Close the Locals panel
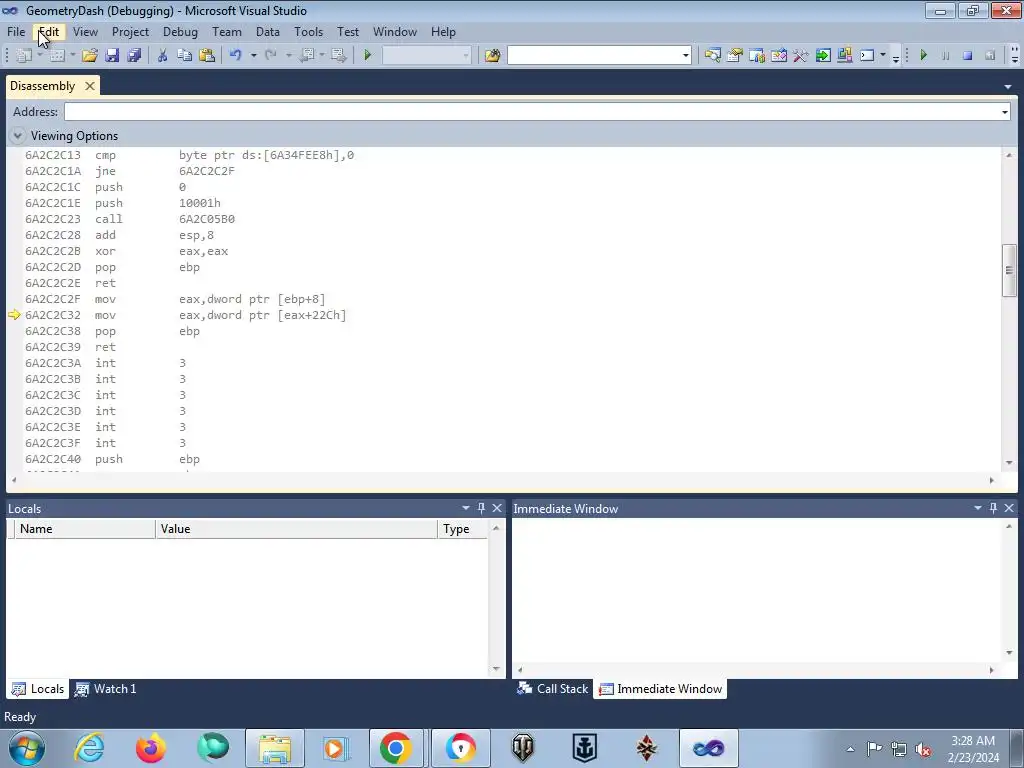This screenshot has width=1024, height=768. (x=497, y=508)
